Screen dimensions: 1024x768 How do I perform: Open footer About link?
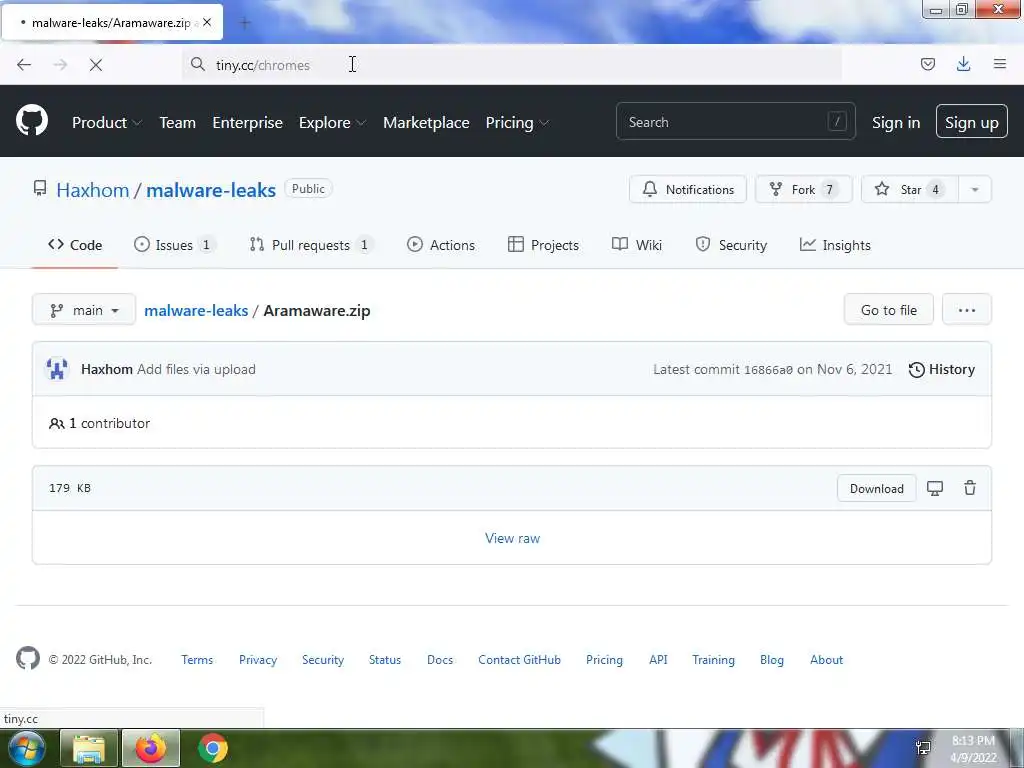pos(827,660)
